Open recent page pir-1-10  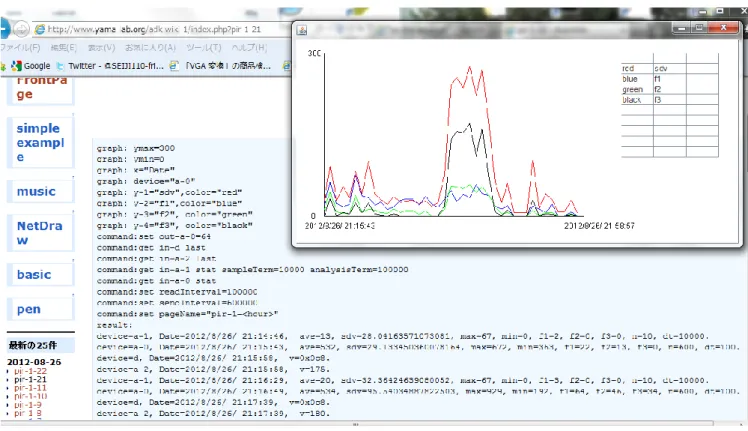pos(31,396)
